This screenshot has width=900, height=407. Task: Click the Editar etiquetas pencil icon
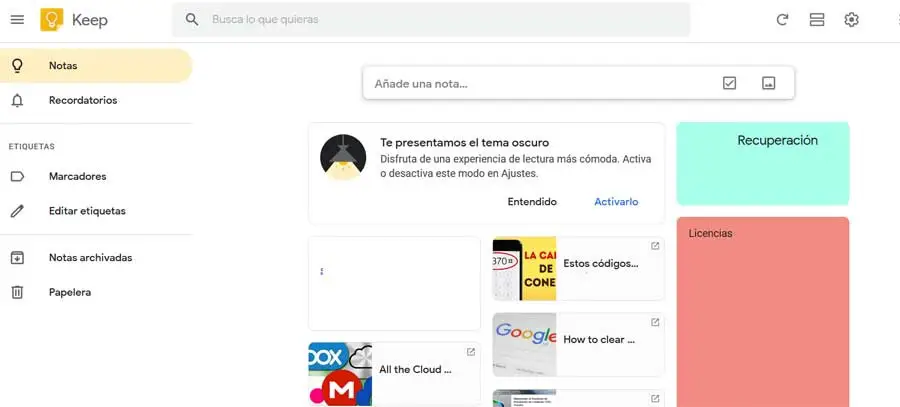click(17, 211)
